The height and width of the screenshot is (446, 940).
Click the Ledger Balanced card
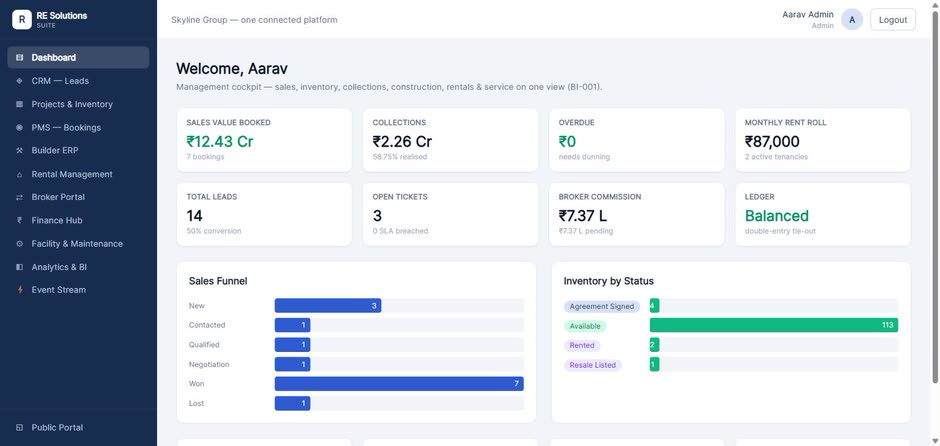click(x=822, y=215)
